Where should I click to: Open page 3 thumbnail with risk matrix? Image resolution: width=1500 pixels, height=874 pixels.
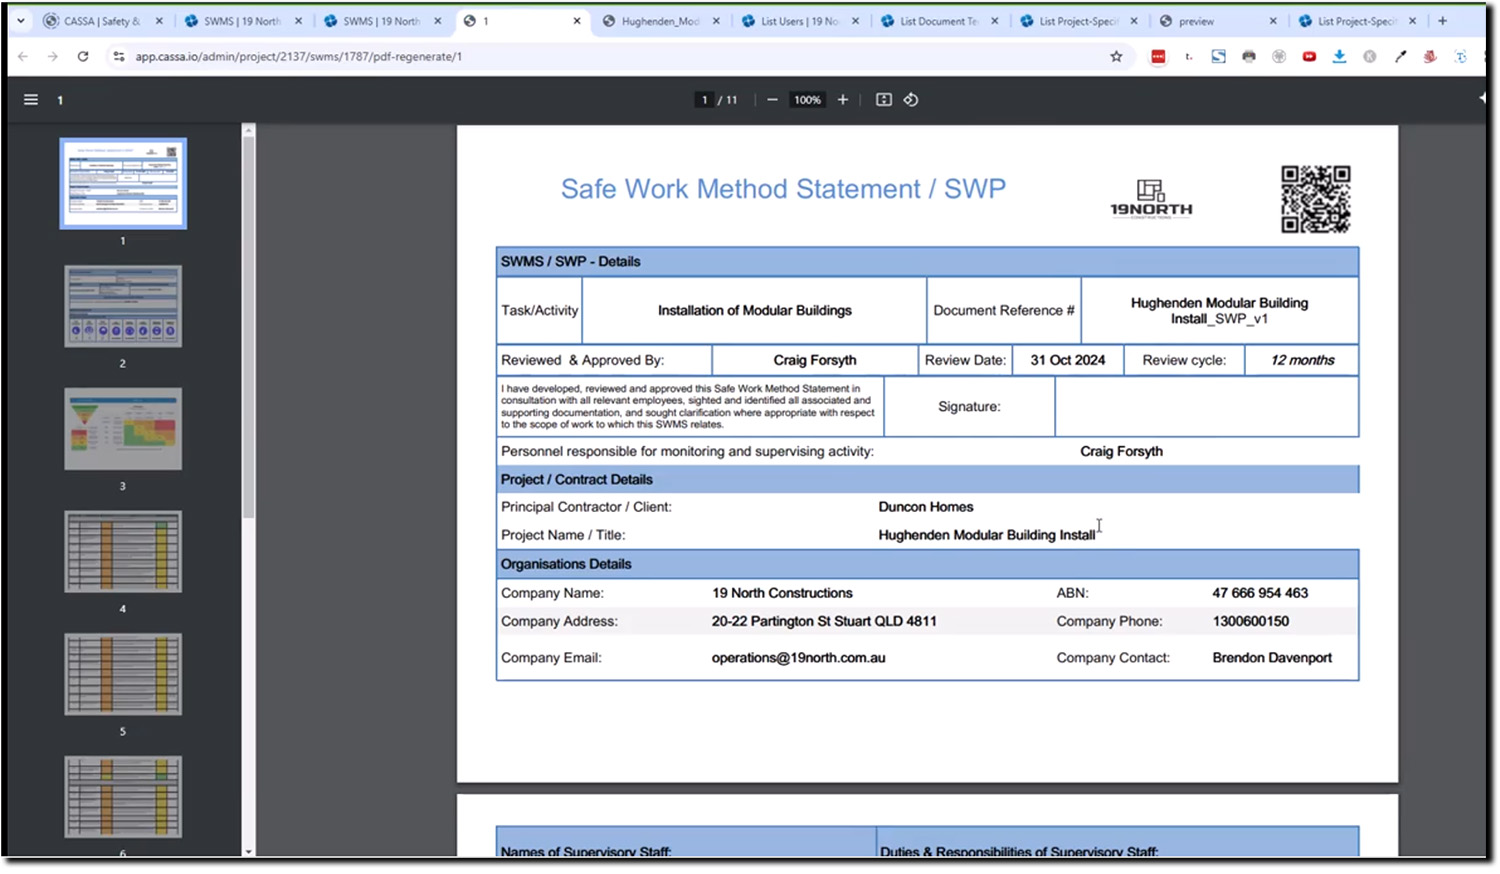(x=123, y=429)
